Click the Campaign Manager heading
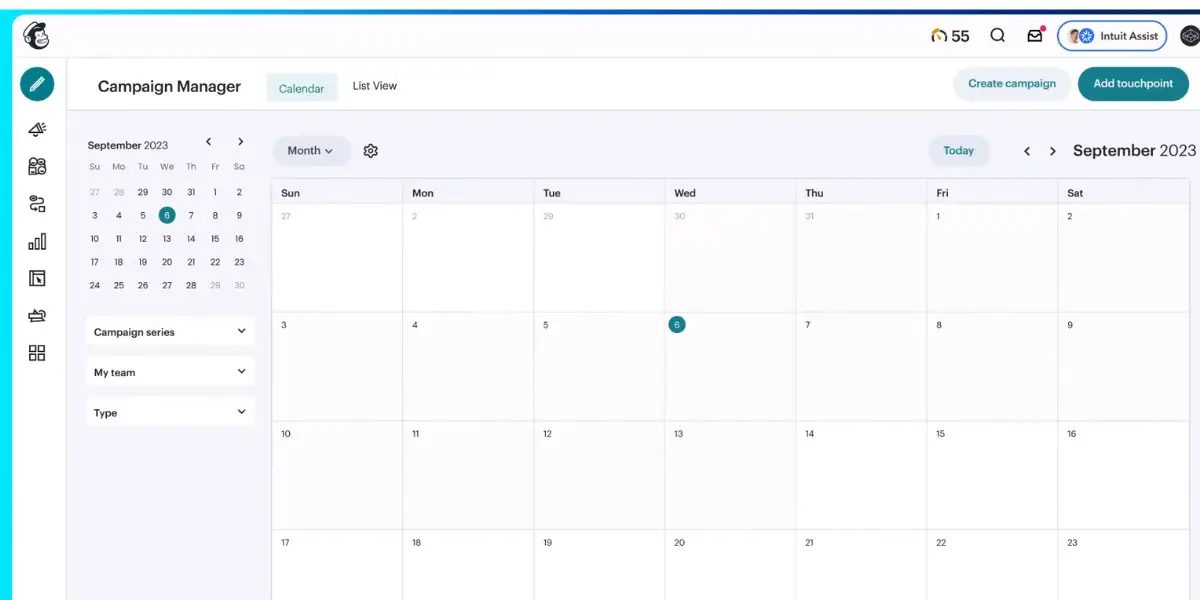 (x=169, y=87)
